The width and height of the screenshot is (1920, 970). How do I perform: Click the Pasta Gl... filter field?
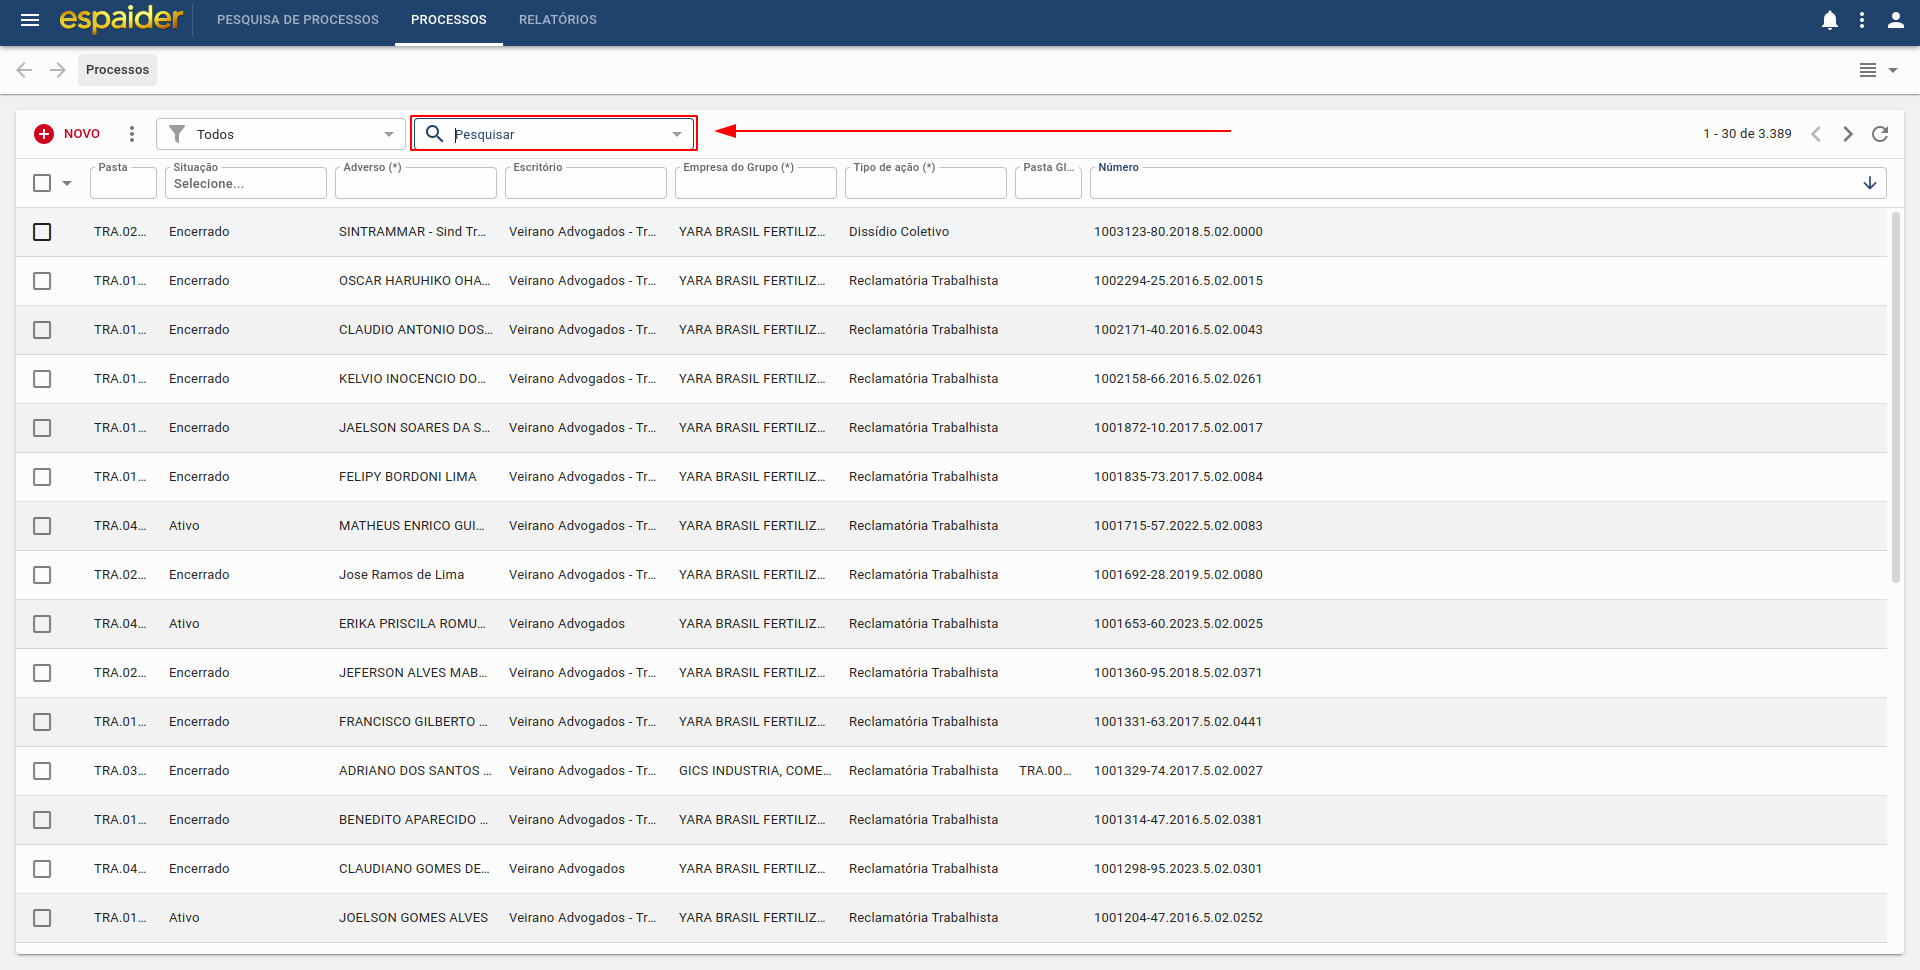click(1048, 183)
